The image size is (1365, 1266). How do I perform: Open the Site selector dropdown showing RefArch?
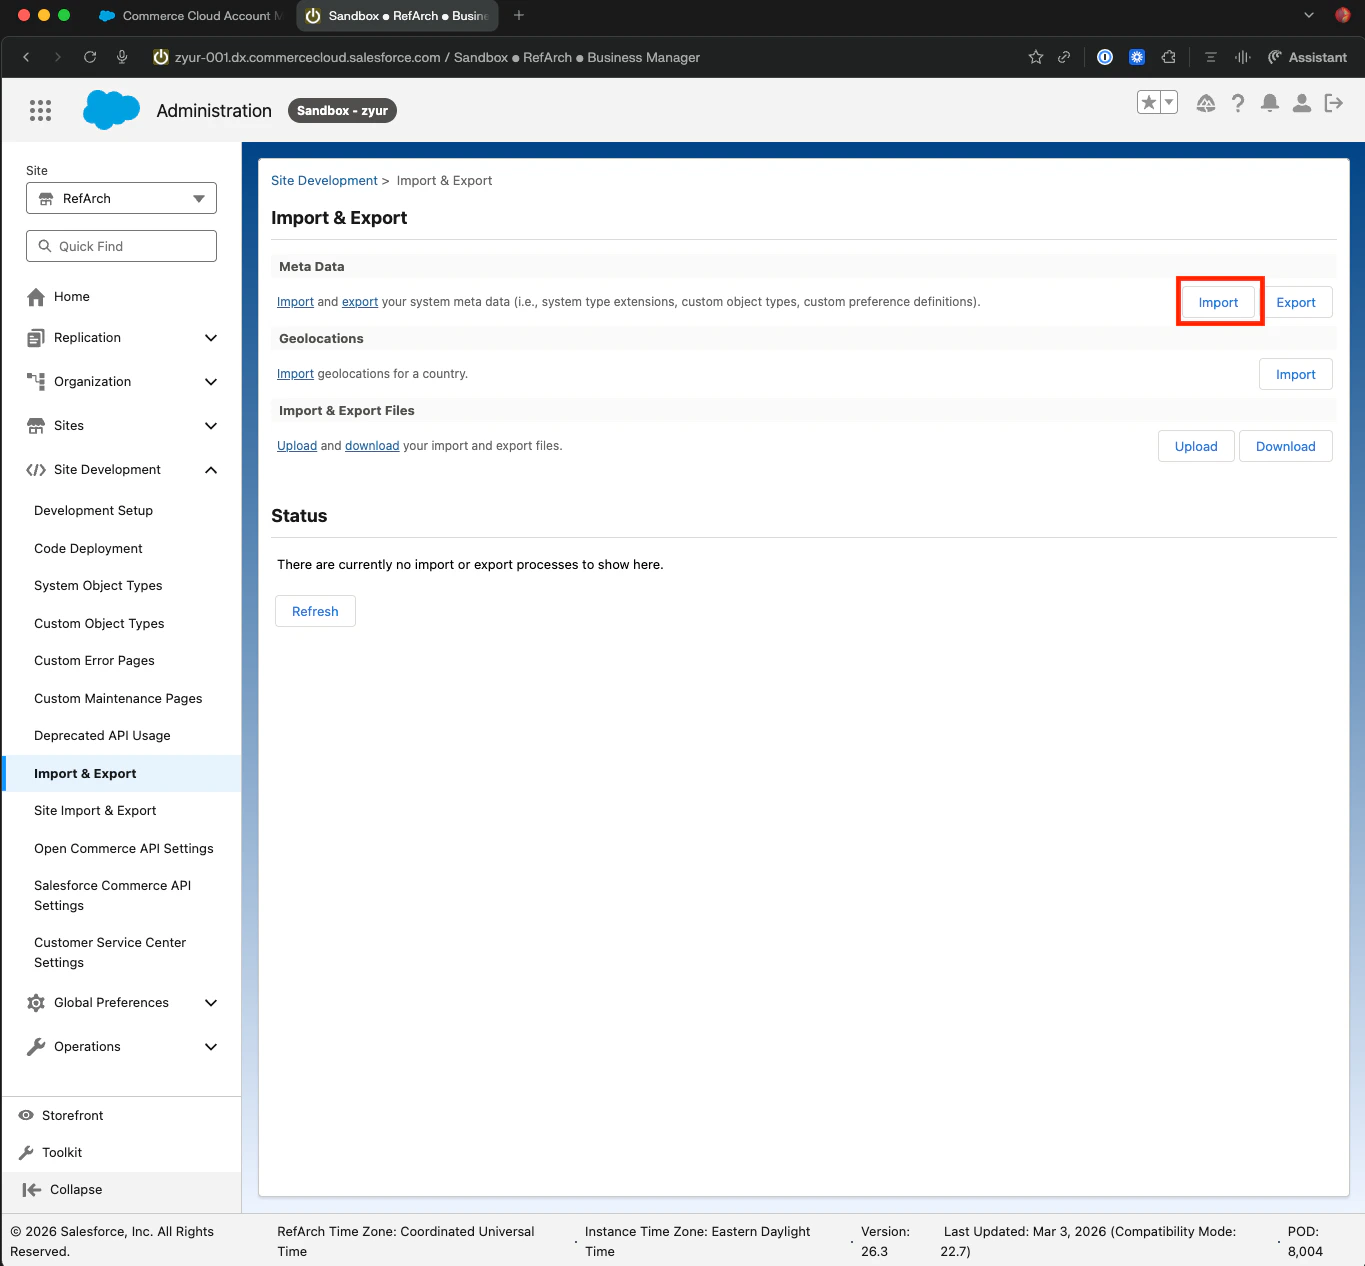(121, 198)
